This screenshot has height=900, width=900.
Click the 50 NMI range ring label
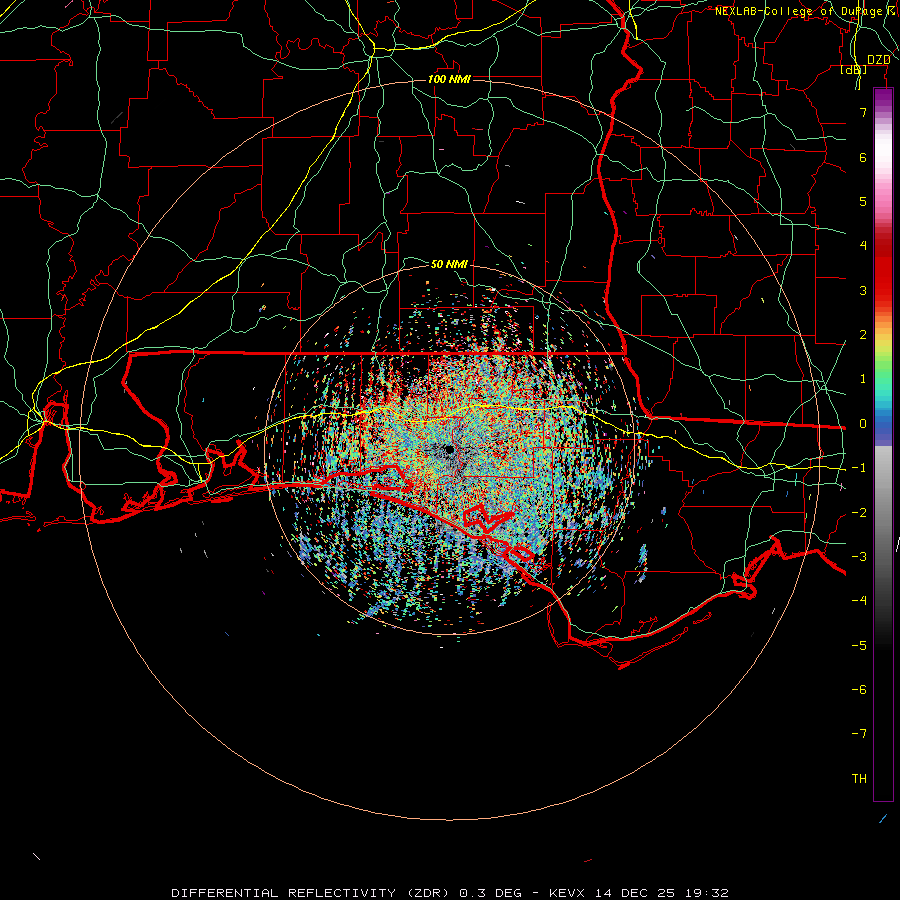tap(449, 264)
